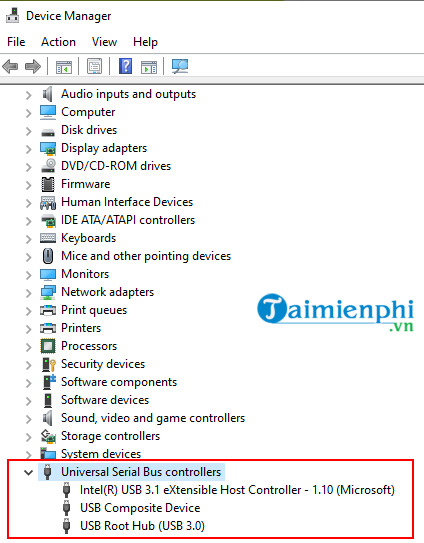The image size is (424, 543).
Task: Click the Display adapters icon
Action: point(48,148)
